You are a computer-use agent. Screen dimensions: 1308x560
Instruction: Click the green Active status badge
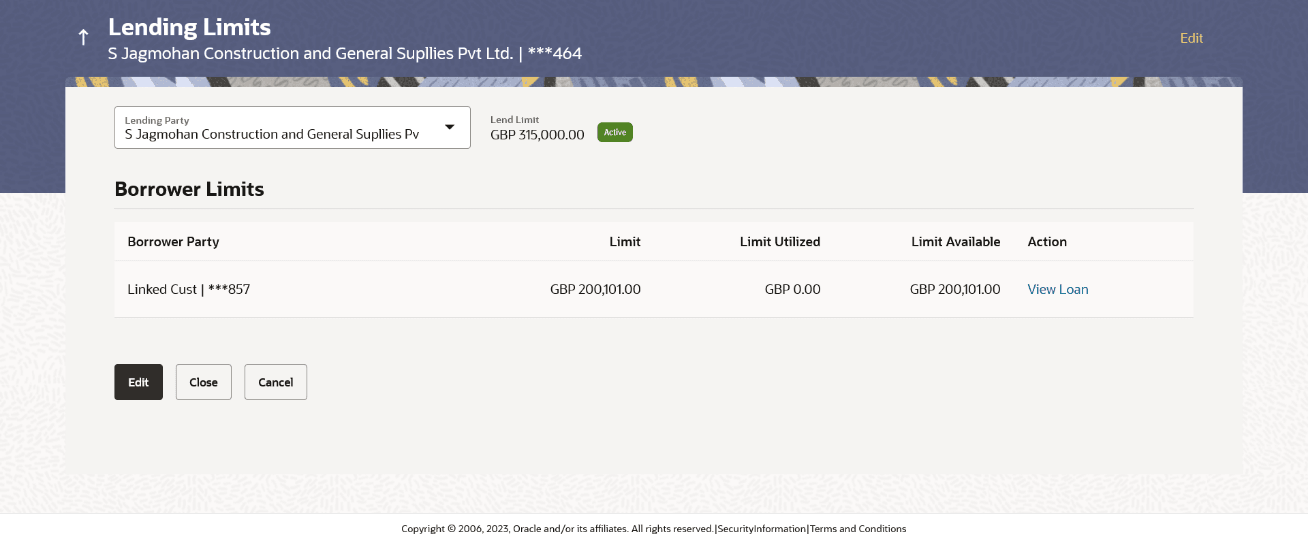(615, 132)
